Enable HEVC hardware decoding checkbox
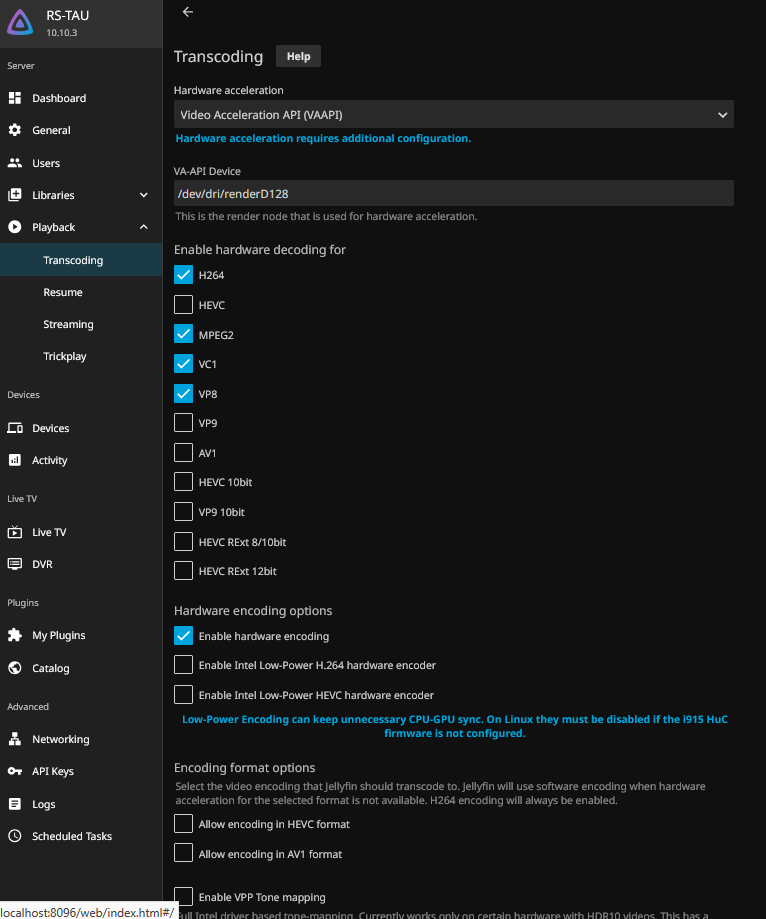Screen dimensions: 766x919 pyautogui.click(x=184, y=304)
